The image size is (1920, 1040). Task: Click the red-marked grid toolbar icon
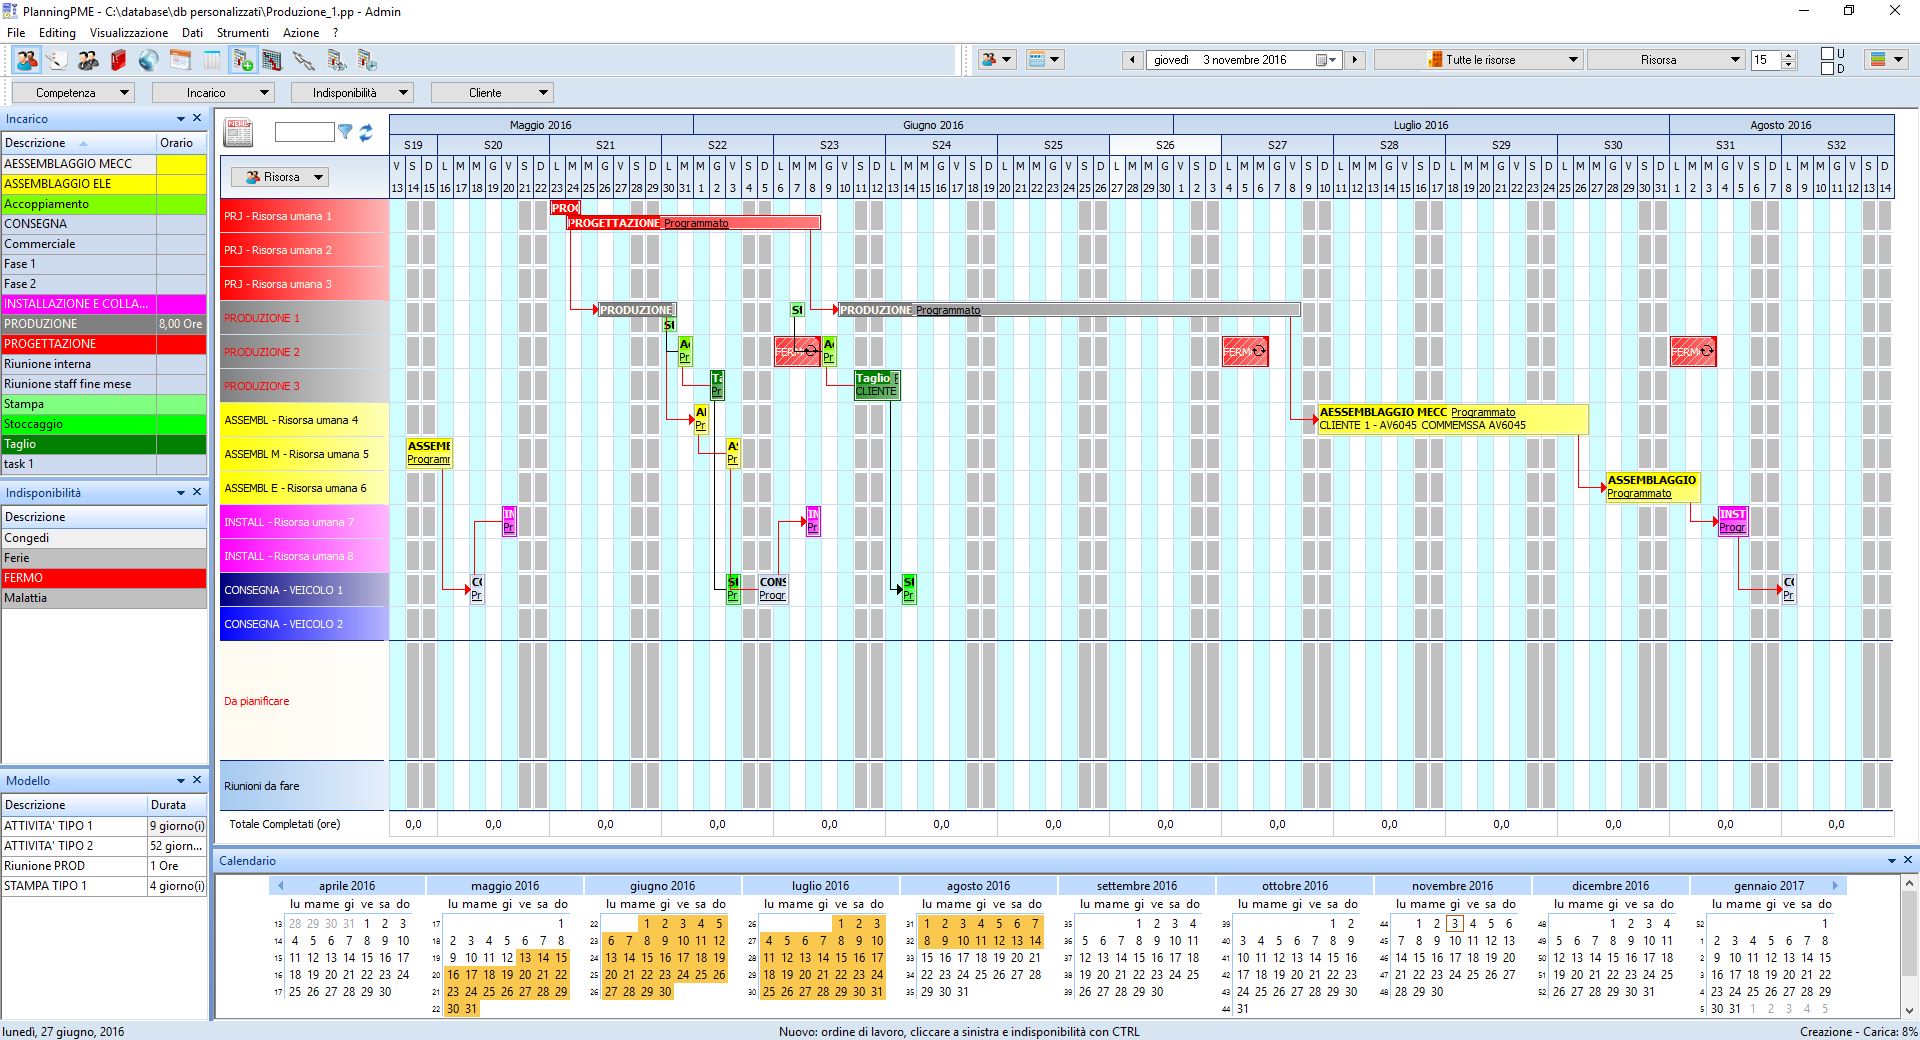pyautogui.click(x=272, y=60)
